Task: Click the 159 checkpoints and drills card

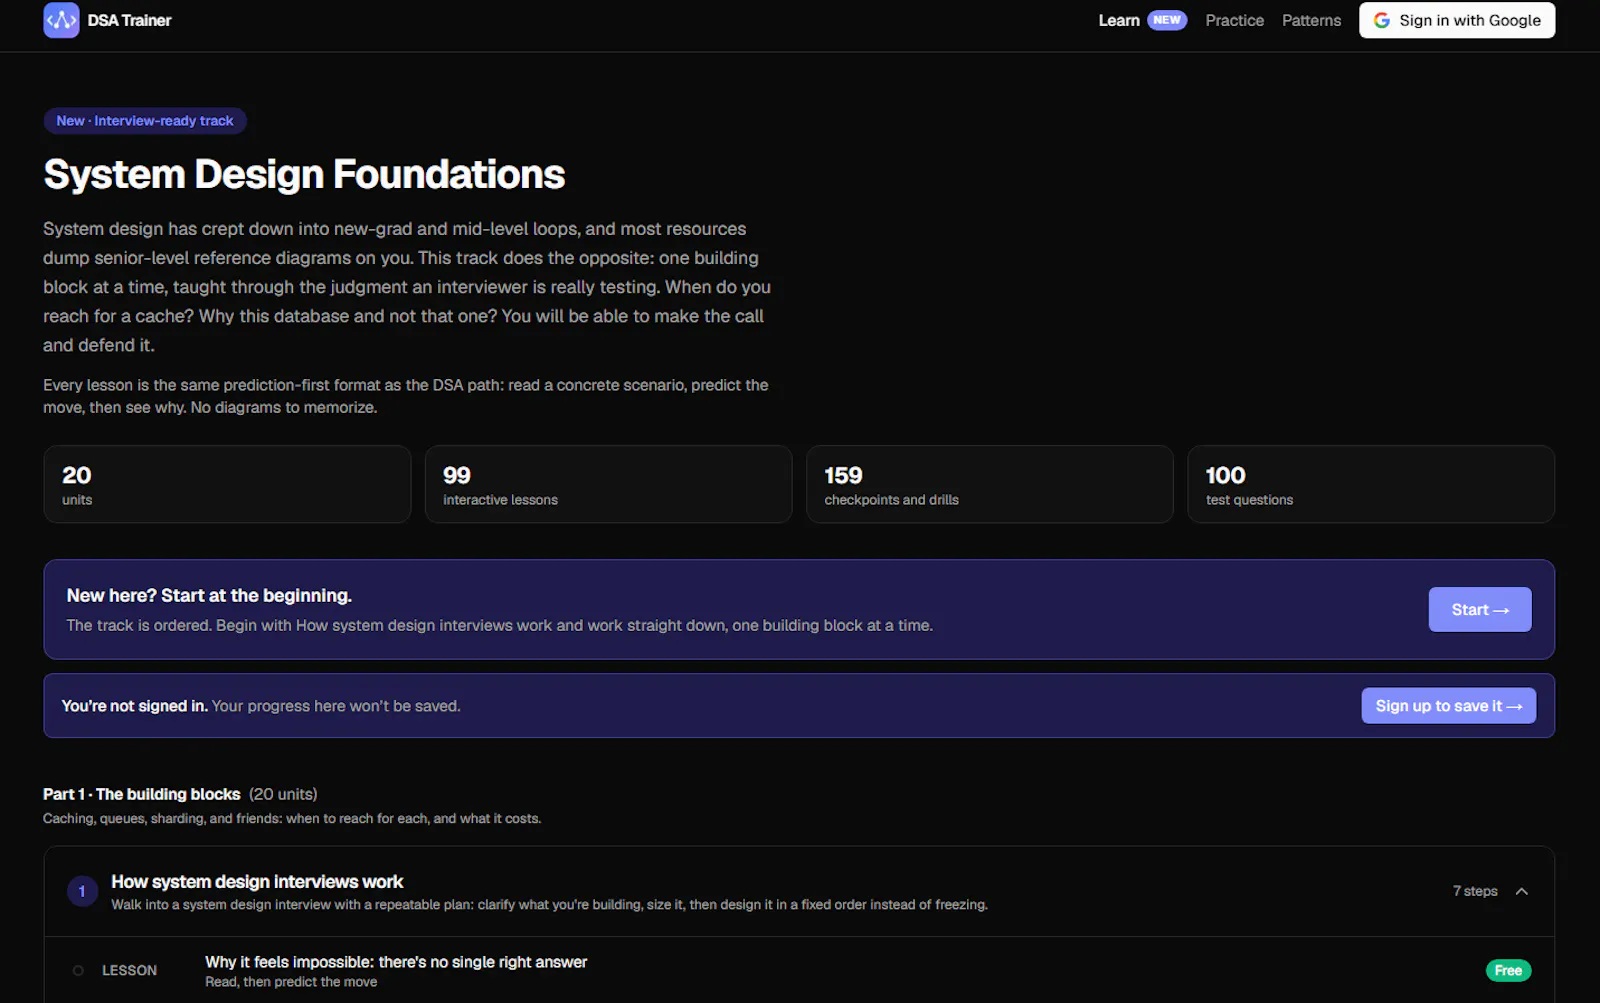Action: pyautogui.click(x=989, y=484)
